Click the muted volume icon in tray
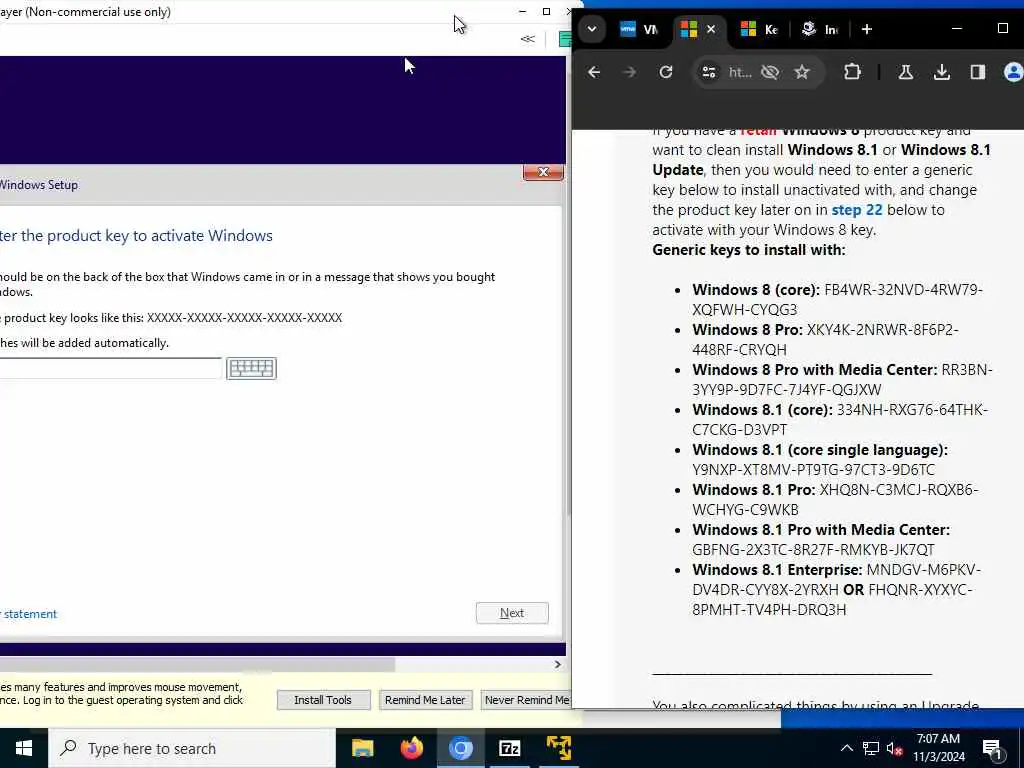1024x768 pixels. 895,748
